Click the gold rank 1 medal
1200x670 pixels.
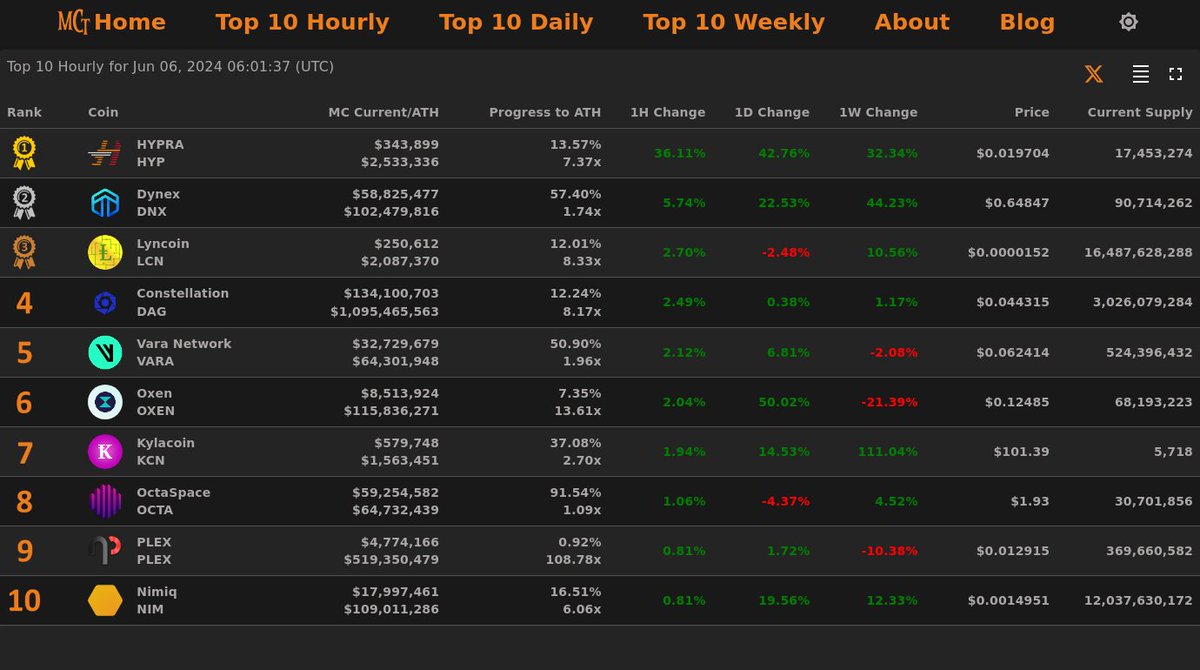click(x=24, y=153)
